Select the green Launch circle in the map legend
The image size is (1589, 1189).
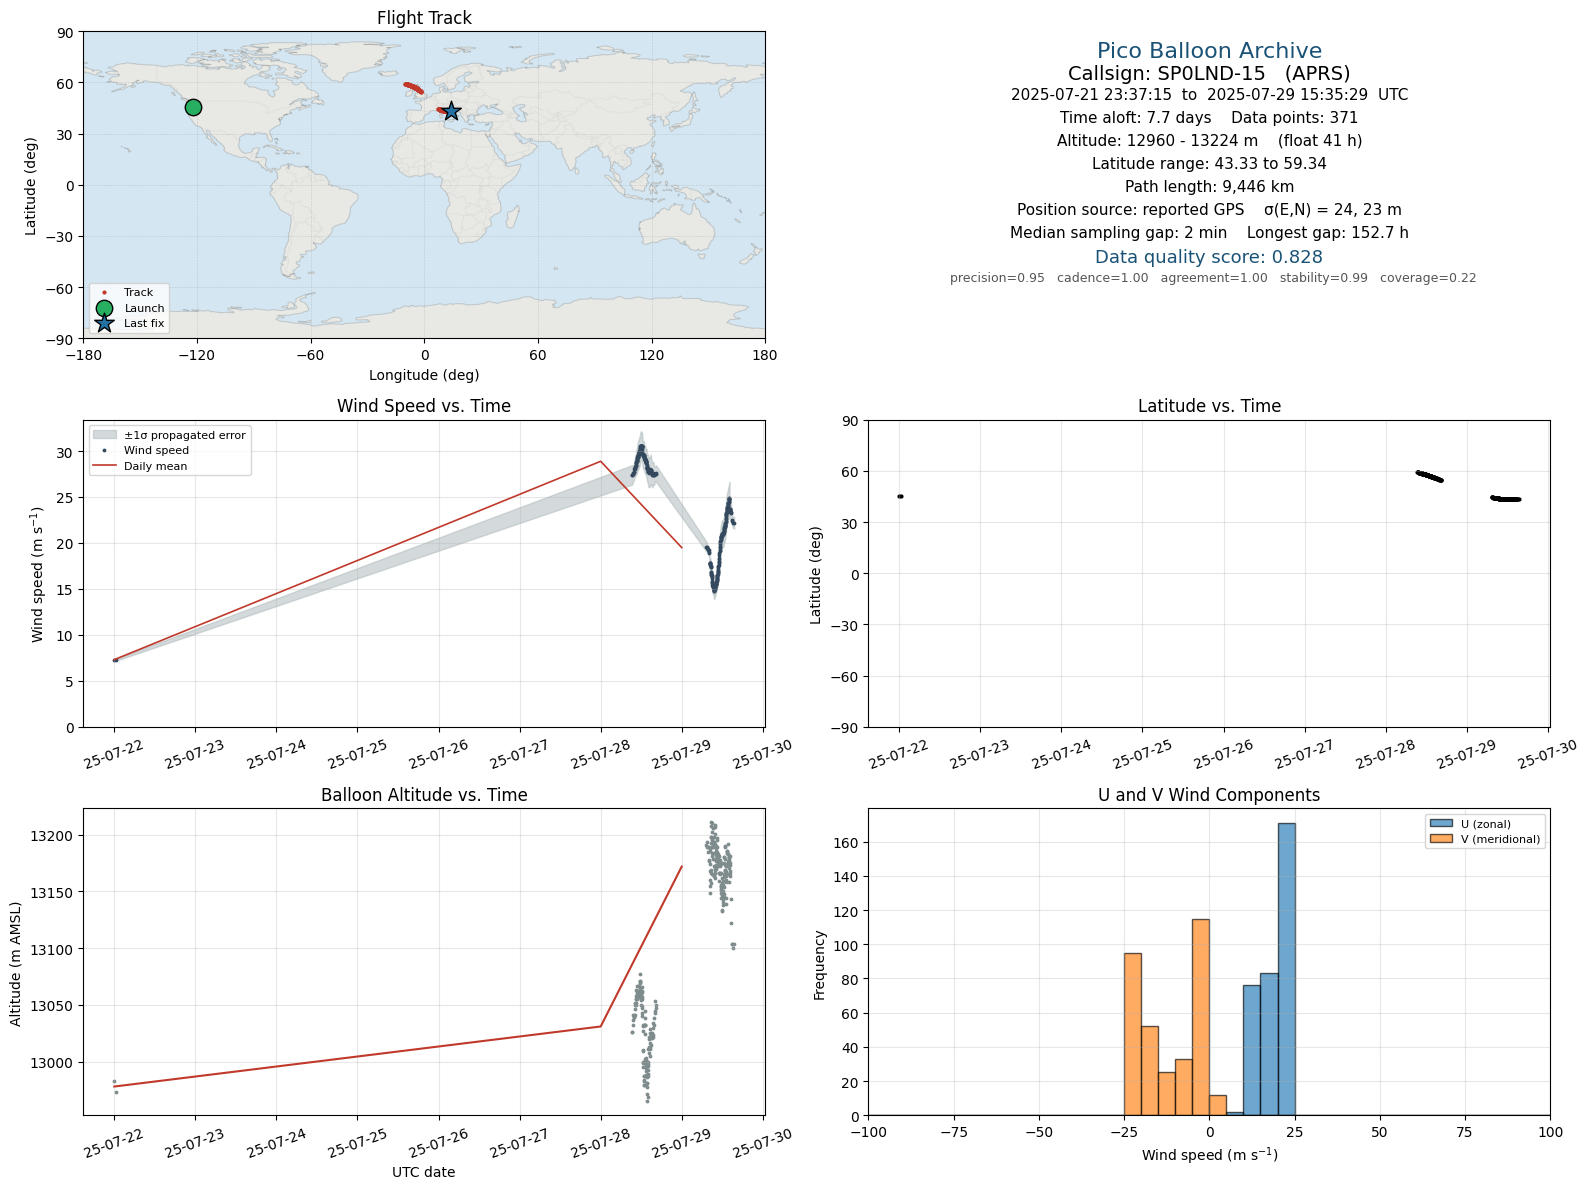pos(104,308)
